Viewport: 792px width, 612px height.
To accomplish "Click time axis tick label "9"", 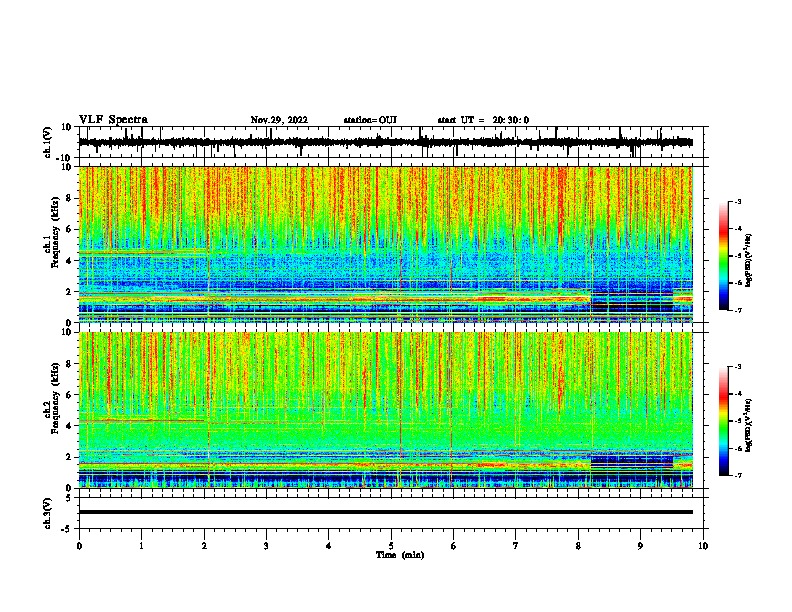I will click(640, 546).
